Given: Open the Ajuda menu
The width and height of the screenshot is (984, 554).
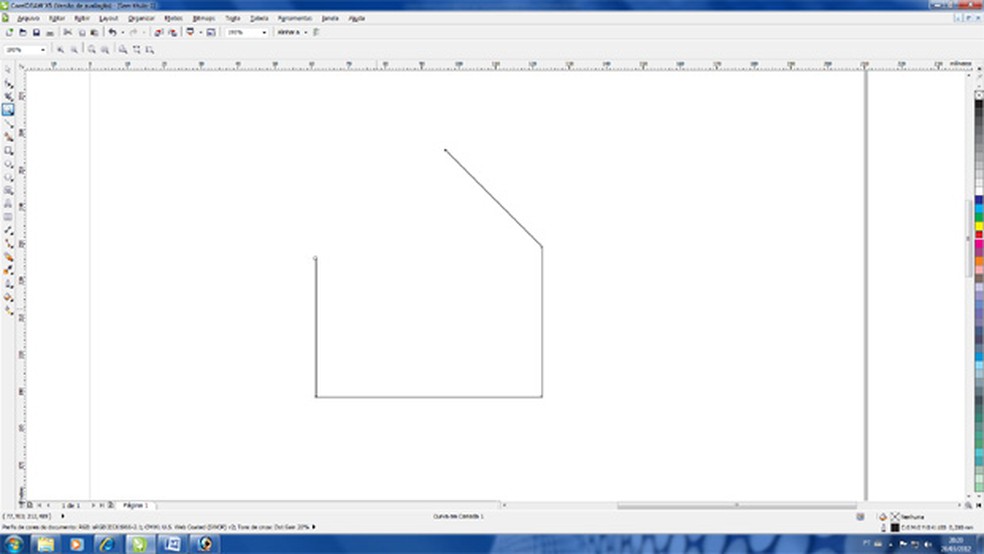Looking at the screenshot, I should 356,18.
